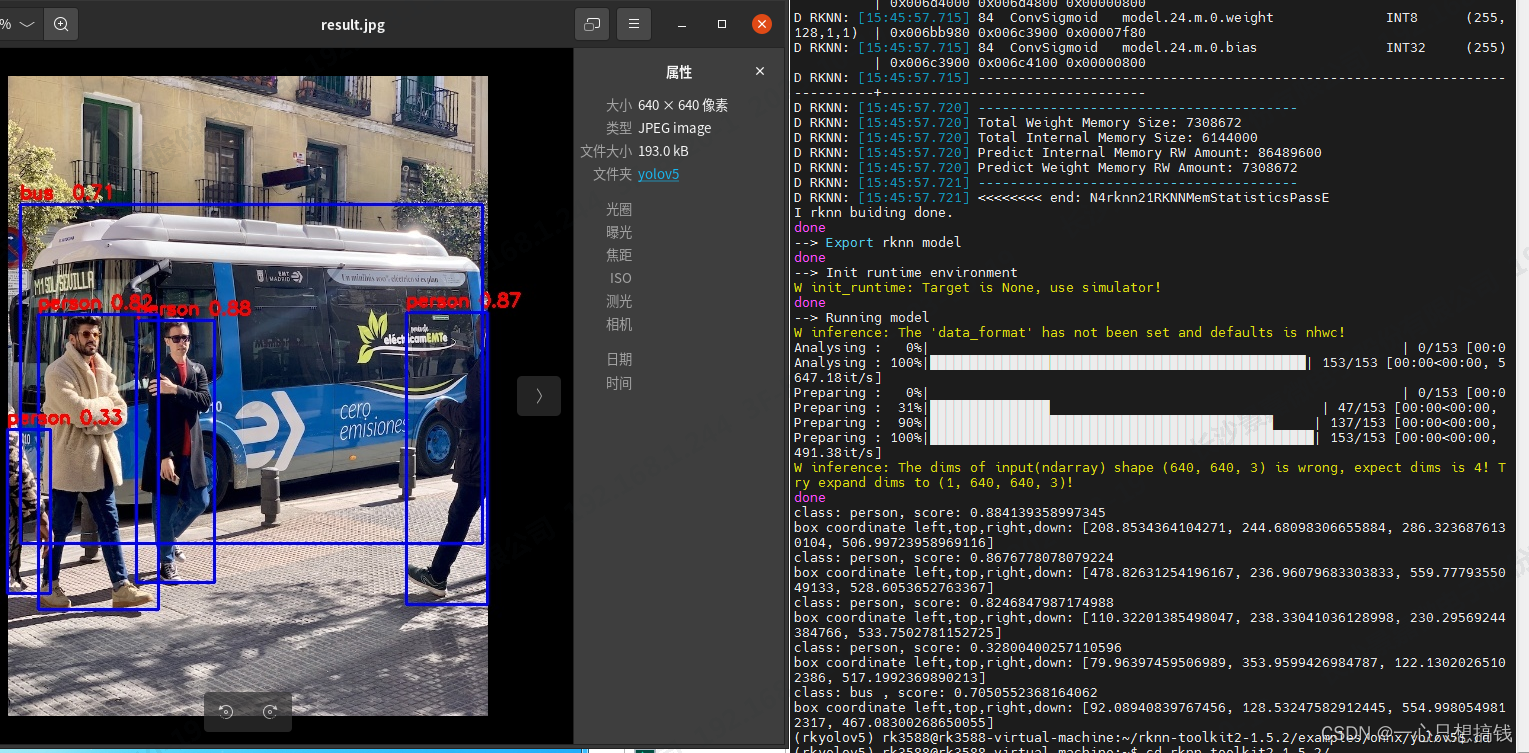This screenshot has width=1529, height=753.
Task: Close the result.jpg viewer window
Action: pos(762,24)
